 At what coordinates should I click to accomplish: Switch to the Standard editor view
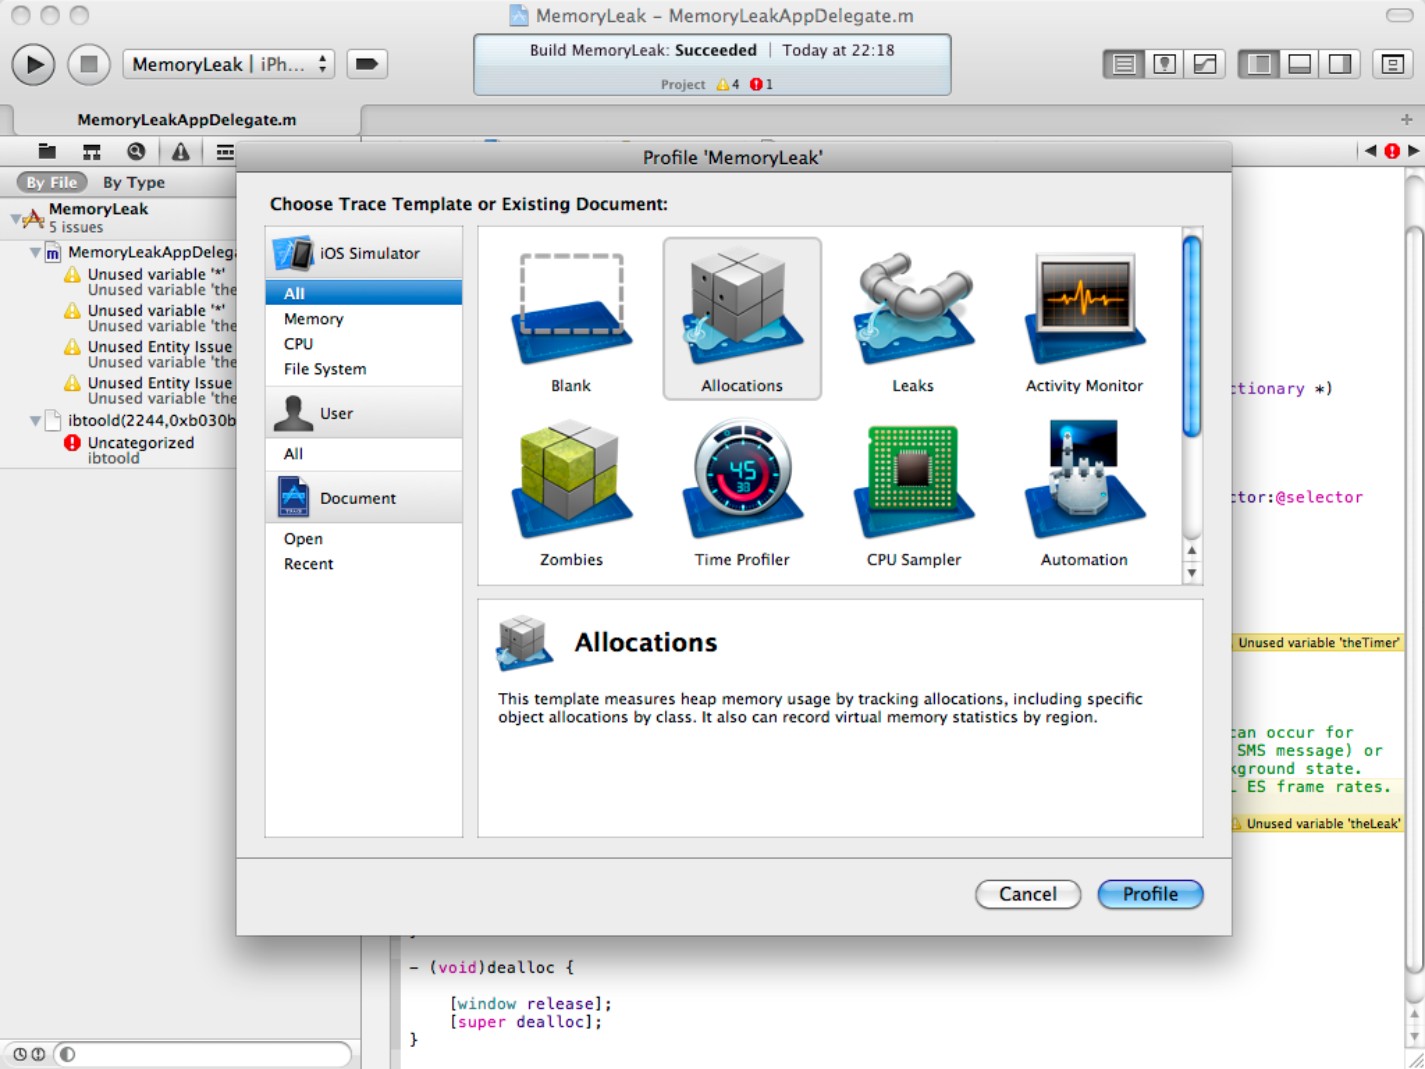click(x=1124, y=64)
